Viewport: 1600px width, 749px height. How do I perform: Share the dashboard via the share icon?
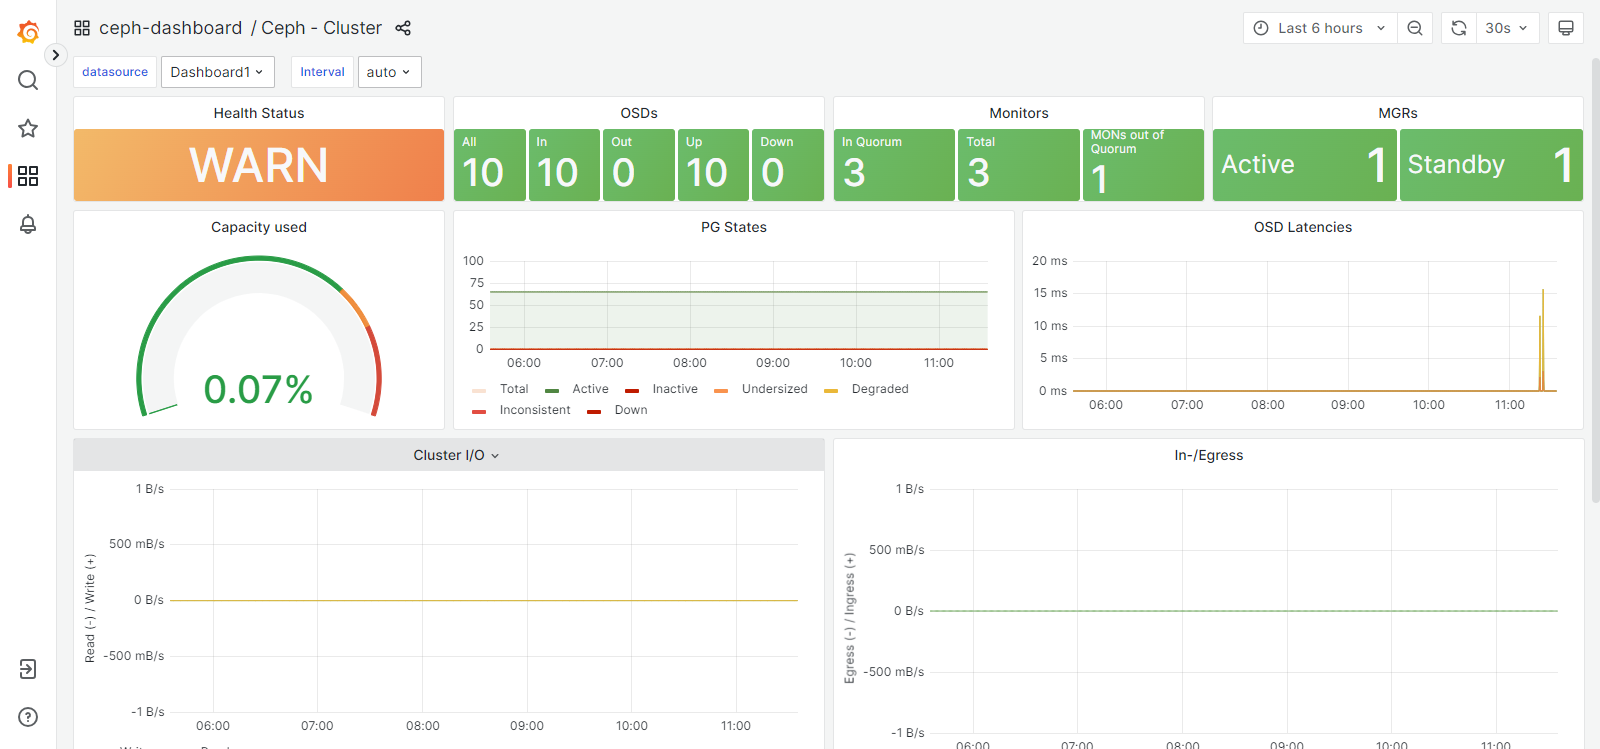click(x=403, y=28)
